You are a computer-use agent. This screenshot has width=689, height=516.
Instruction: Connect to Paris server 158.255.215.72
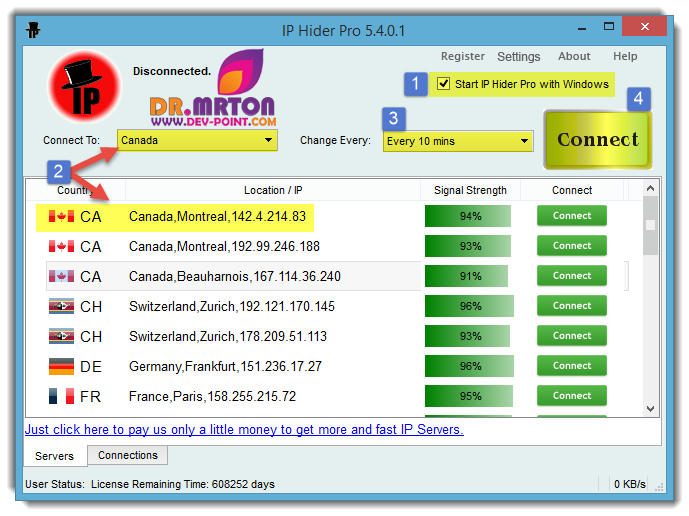[x=572, y=396]
